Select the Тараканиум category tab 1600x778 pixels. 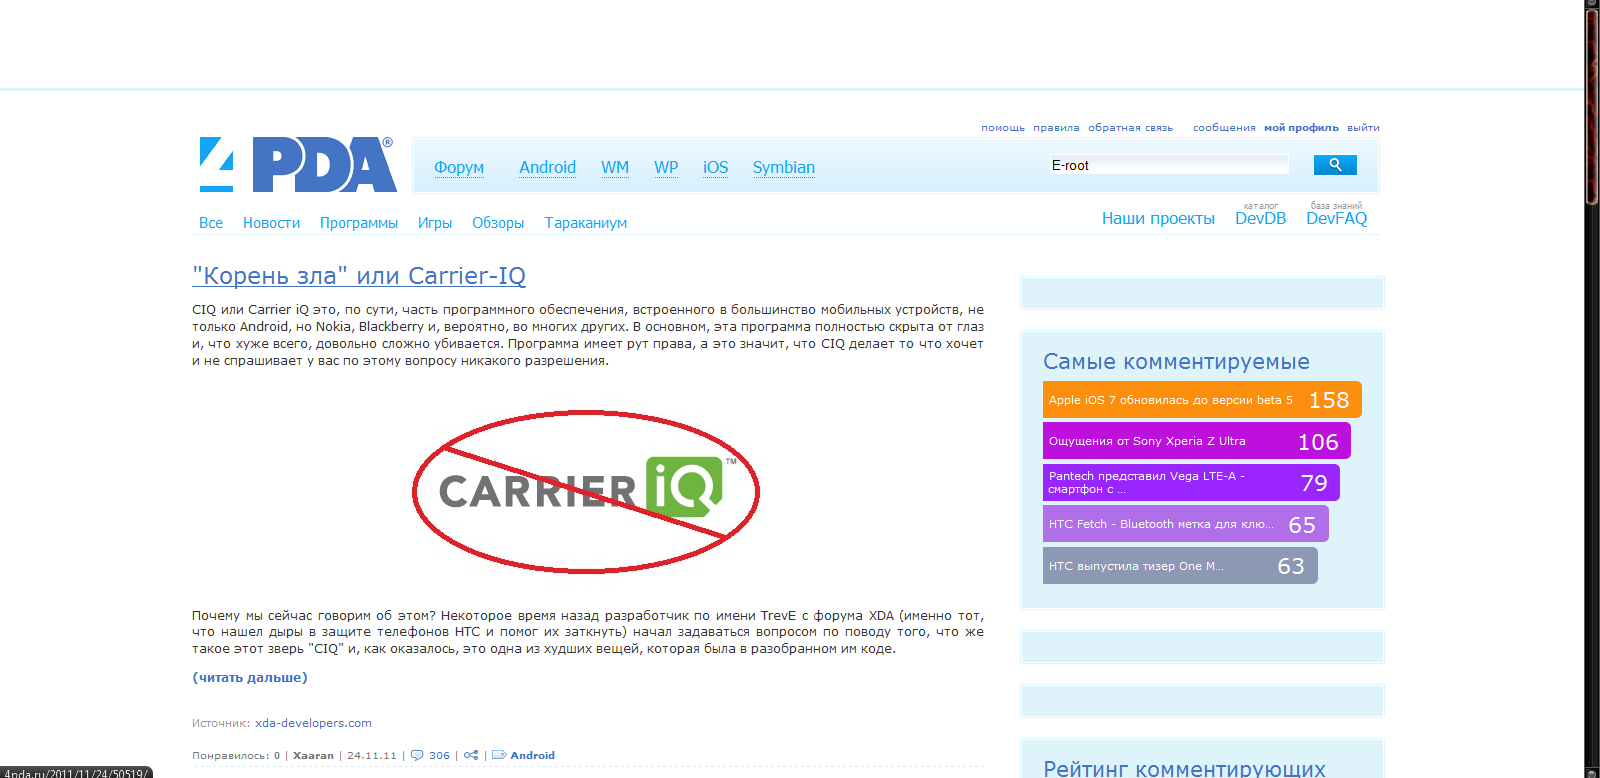click(585, 223)
